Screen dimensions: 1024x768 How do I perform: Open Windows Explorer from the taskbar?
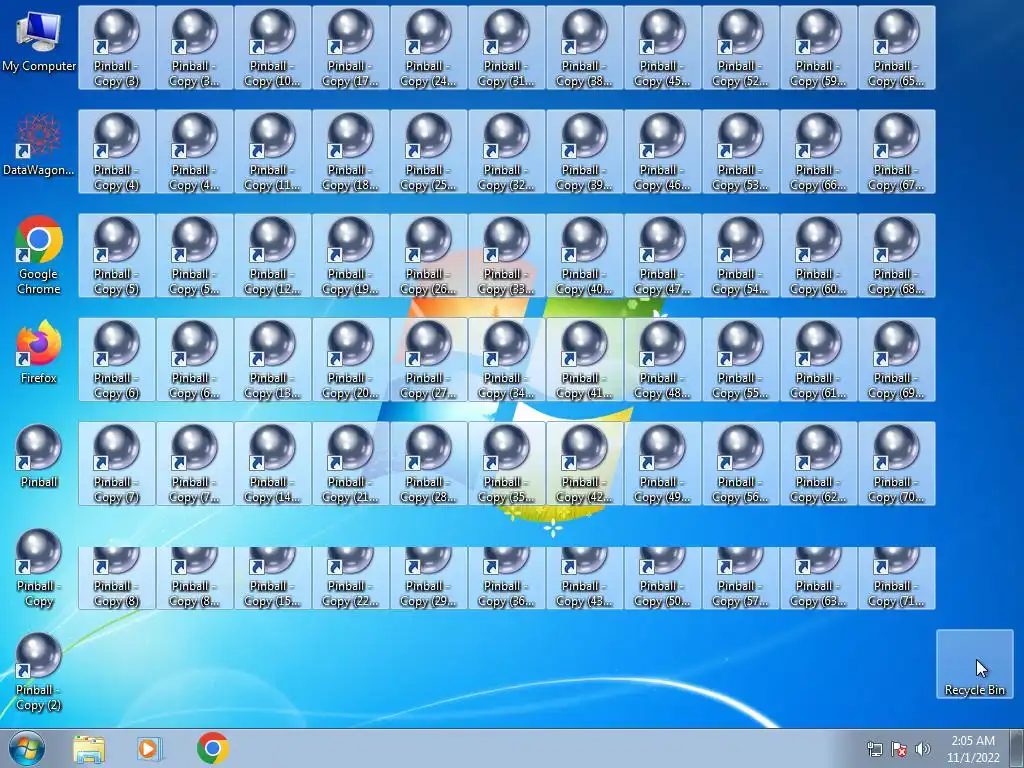click(89, 749)
